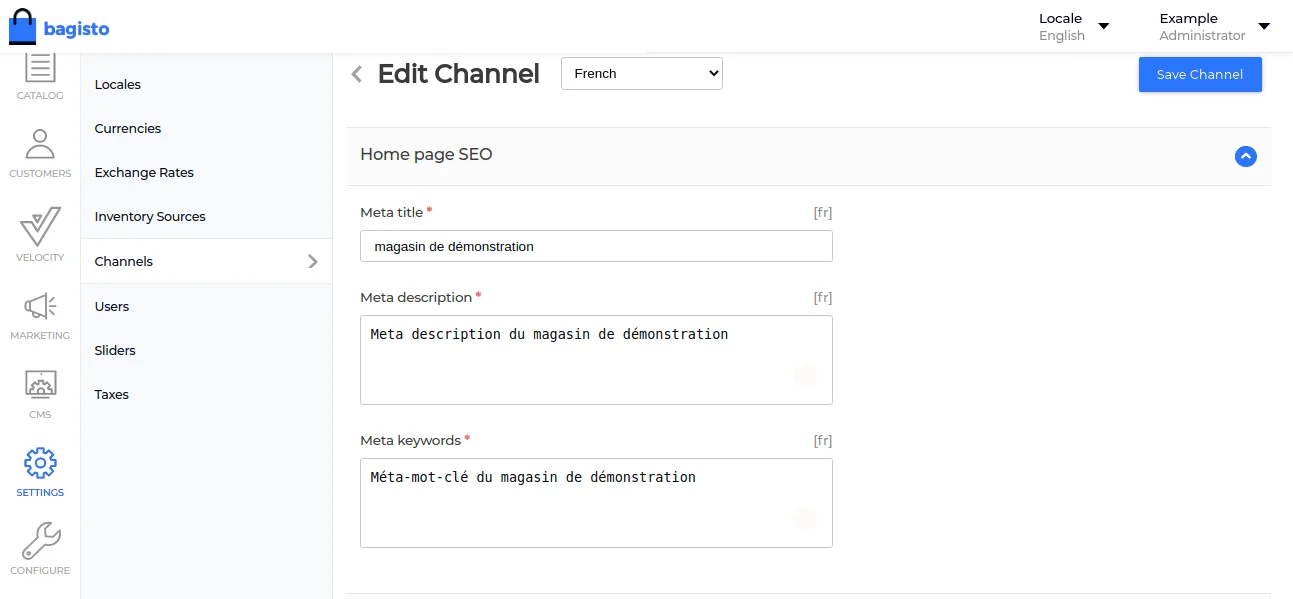Open the Configure wrench icon
The image size is (1293, 599).
[x=40, y=542]
